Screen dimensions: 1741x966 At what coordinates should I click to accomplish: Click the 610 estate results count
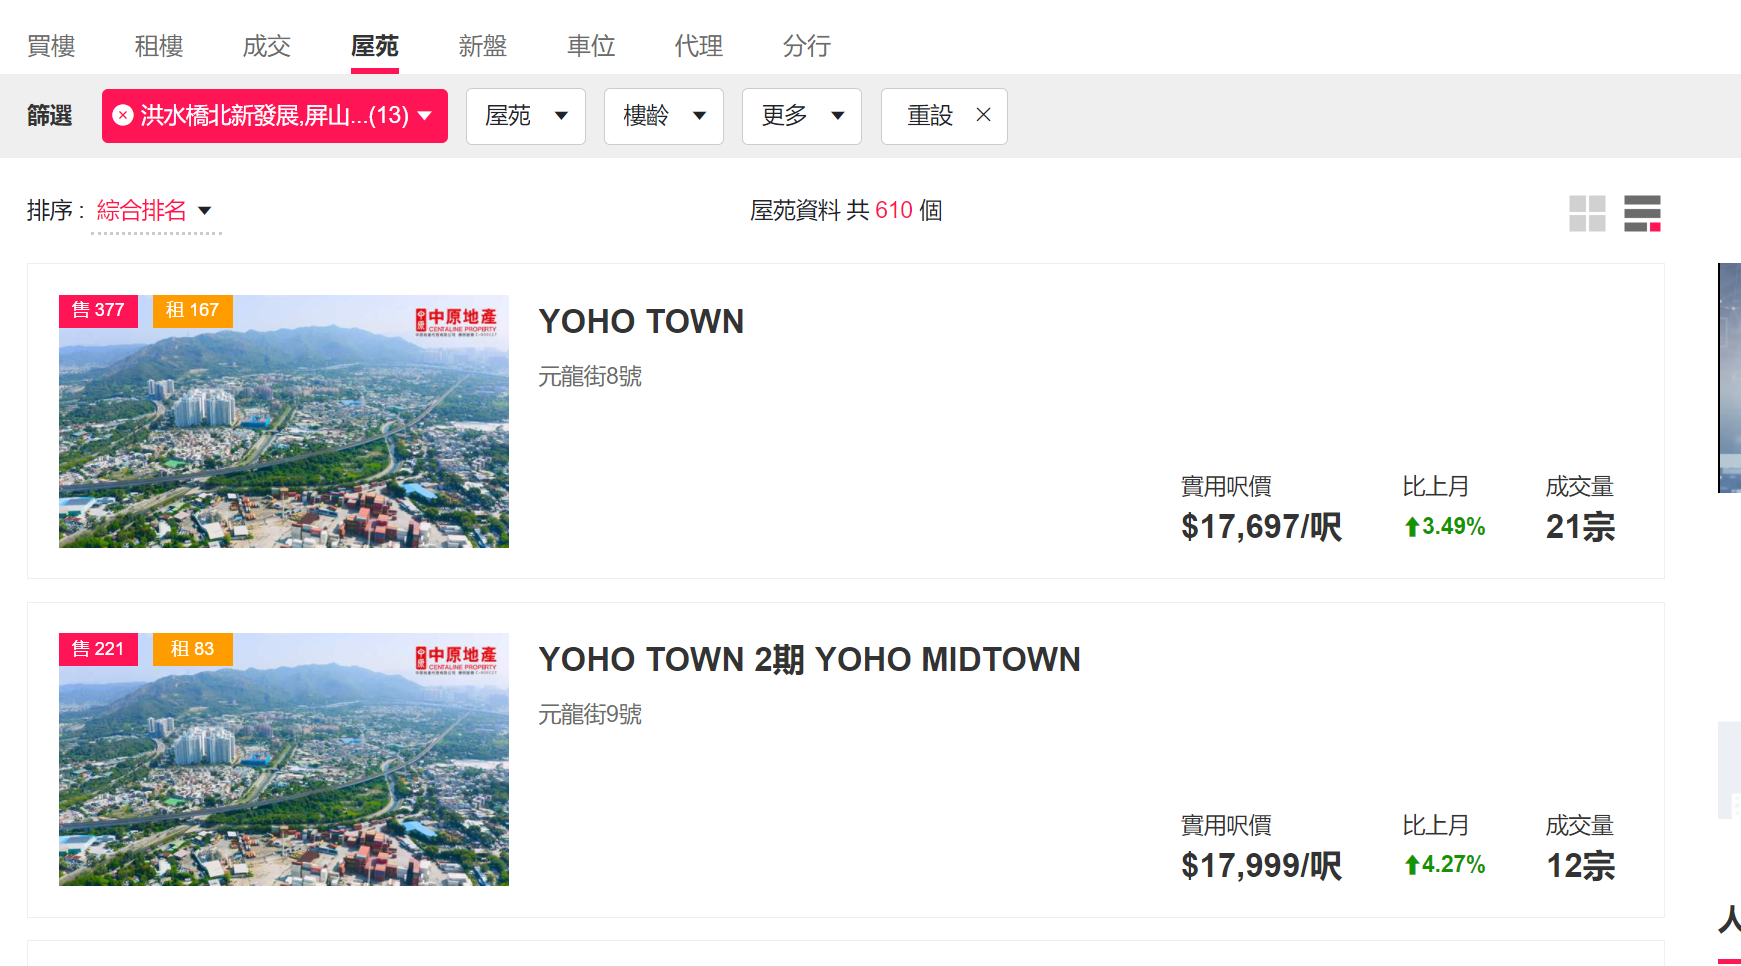coord(894,211)
